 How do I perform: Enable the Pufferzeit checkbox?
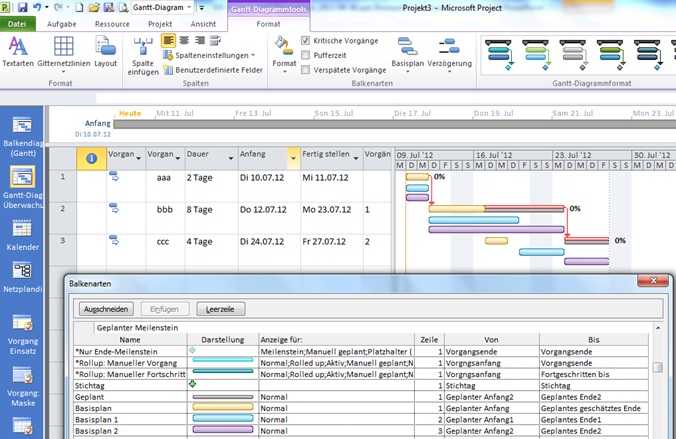306,55
